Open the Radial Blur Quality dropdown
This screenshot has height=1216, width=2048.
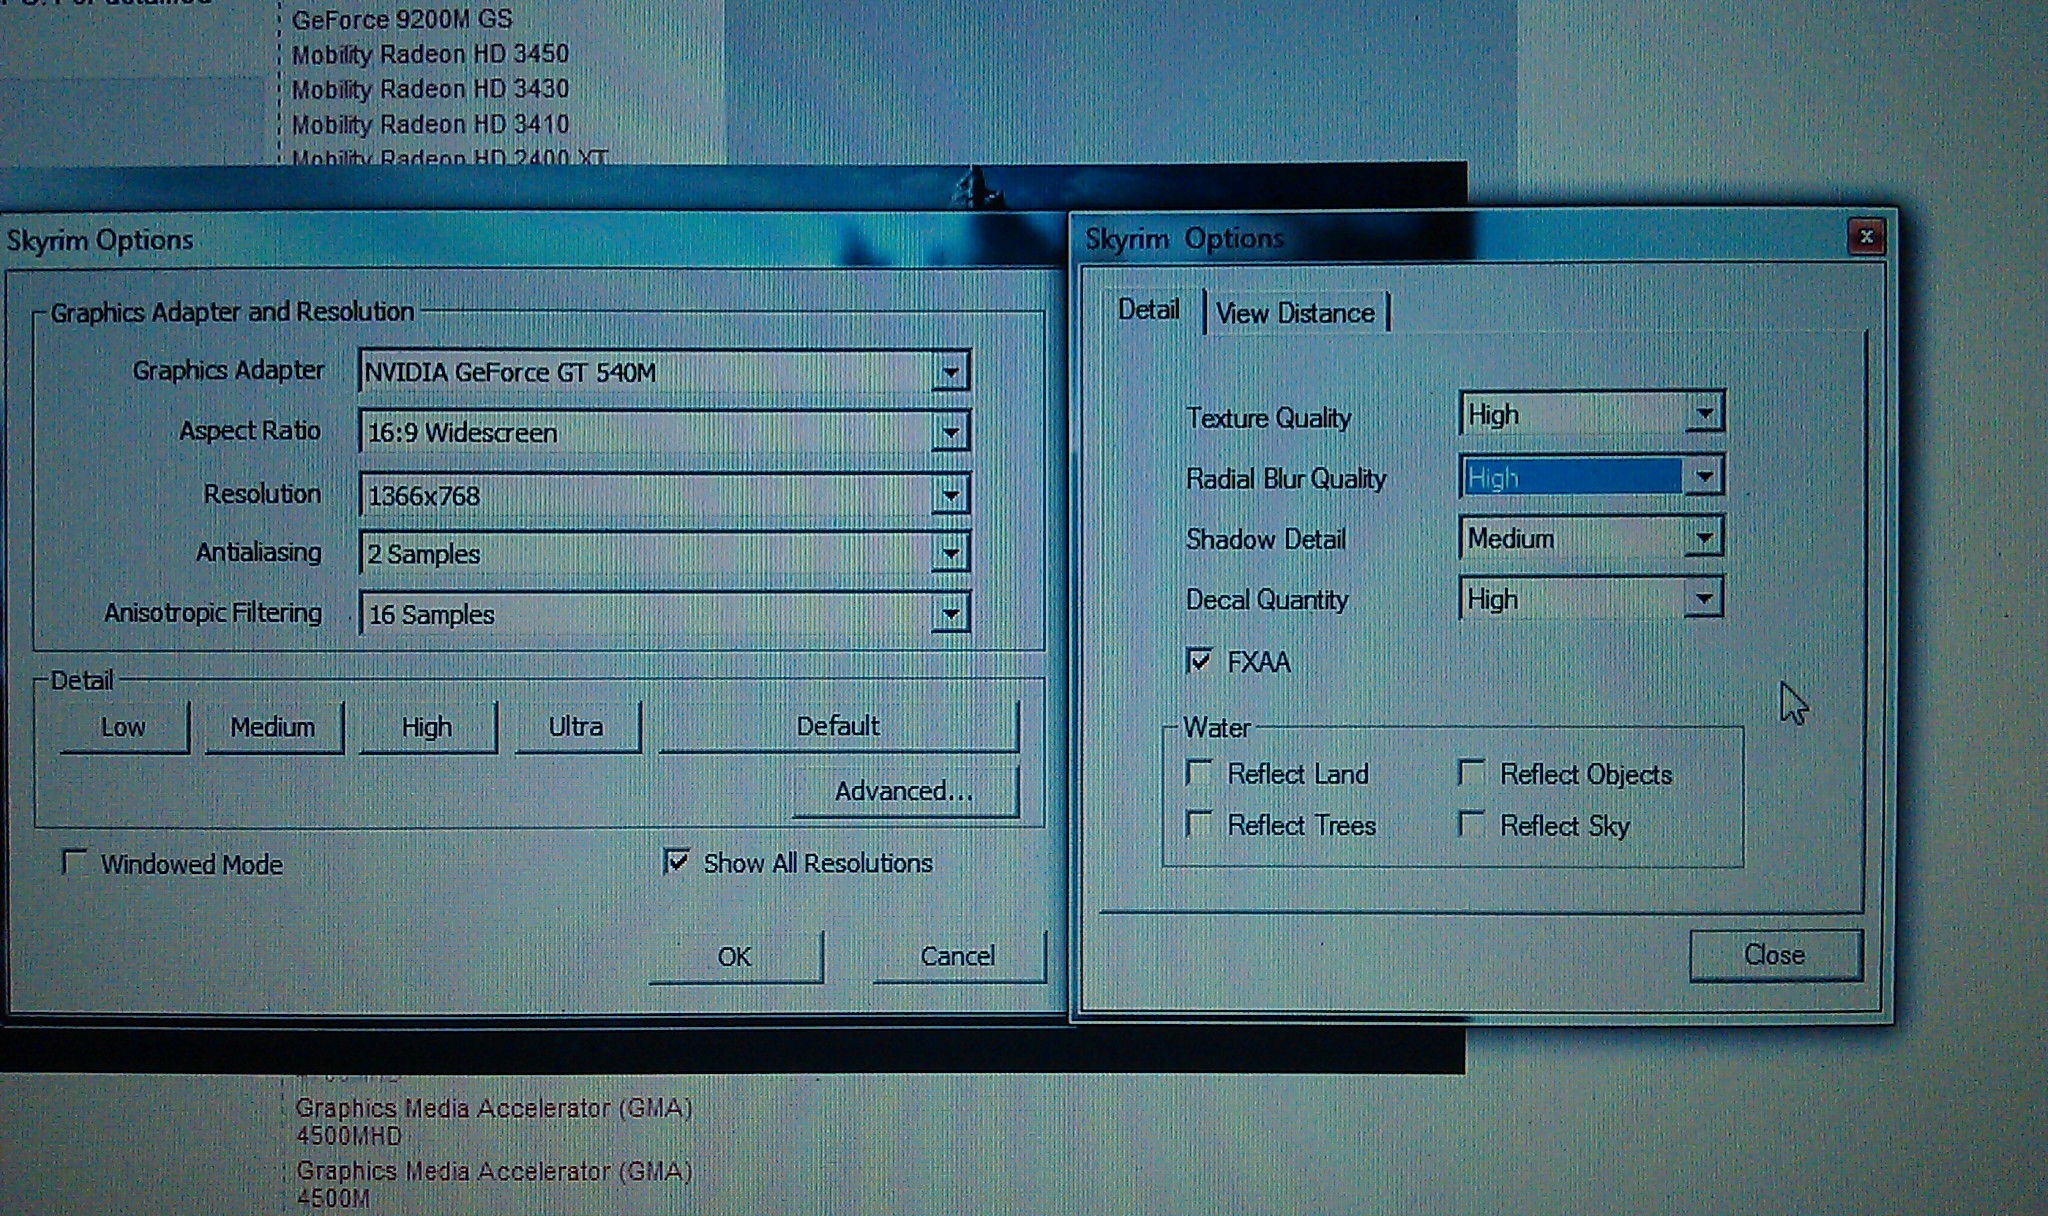(x=1591, y=477)
